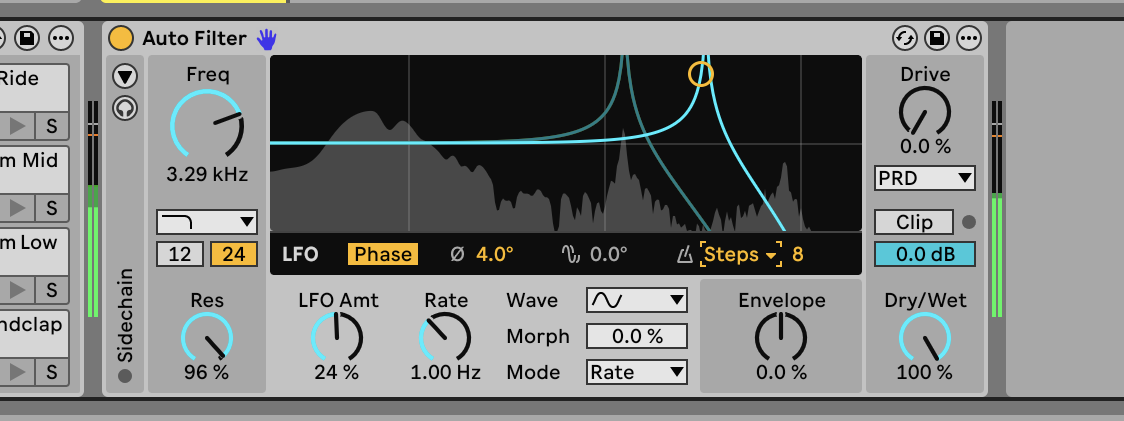1124x421 pixels.
Task: Click the yellow filter cutoff handle in display
Action: tap(701, 74)
